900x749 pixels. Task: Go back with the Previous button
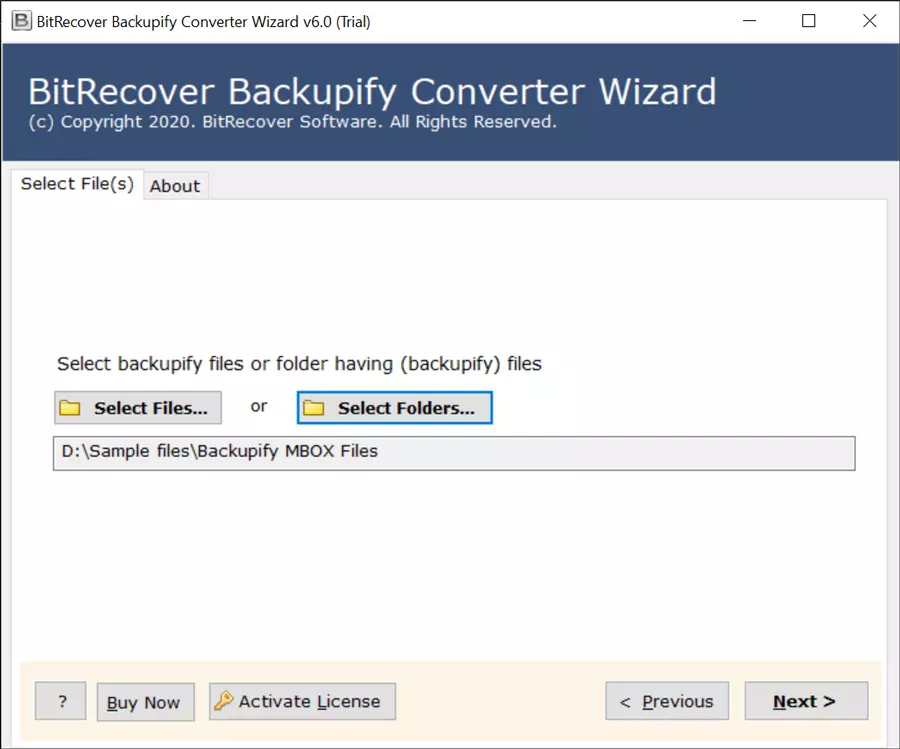pos(667,701)
